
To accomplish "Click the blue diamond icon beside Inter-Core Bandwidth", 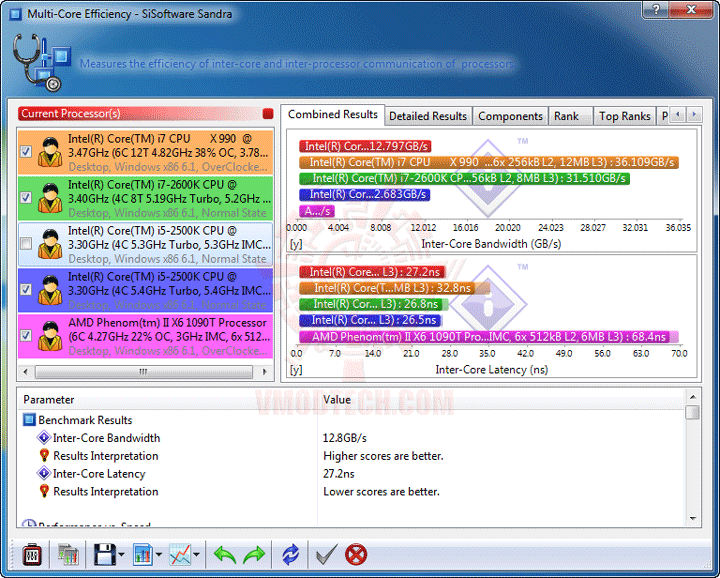I will tap(44, 438).
